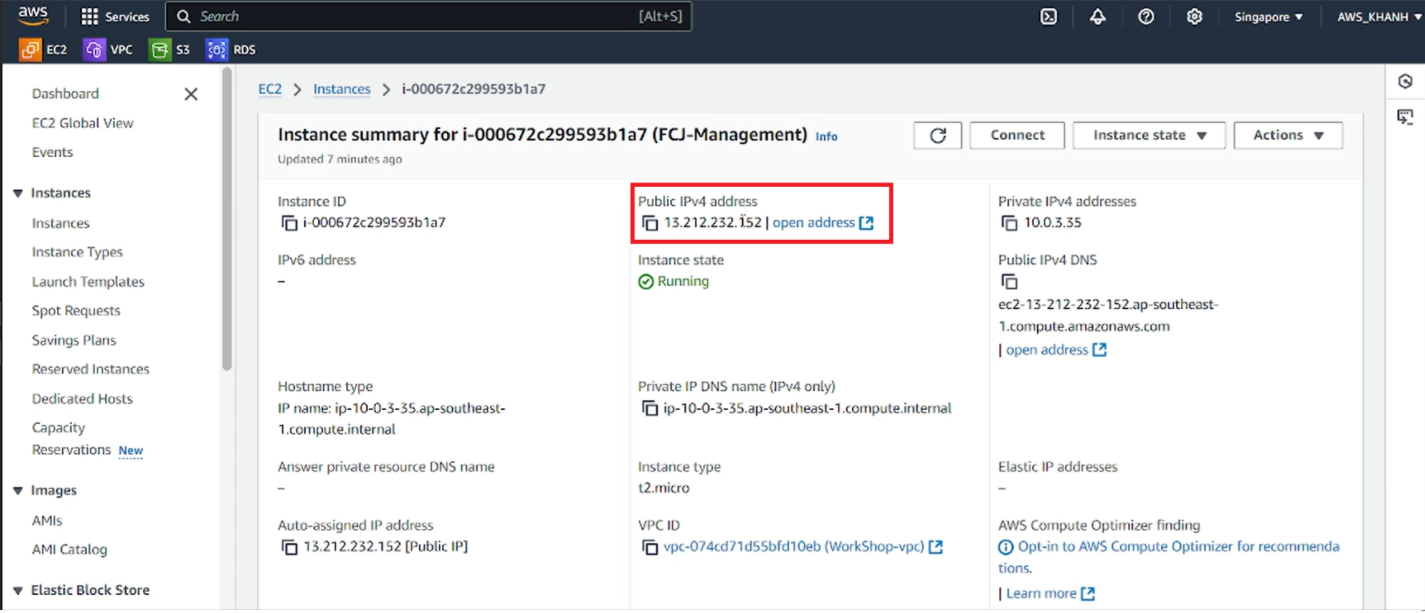Open the VPC favorite shortcut
The image size is (1425, 613).
pos(108,49)
